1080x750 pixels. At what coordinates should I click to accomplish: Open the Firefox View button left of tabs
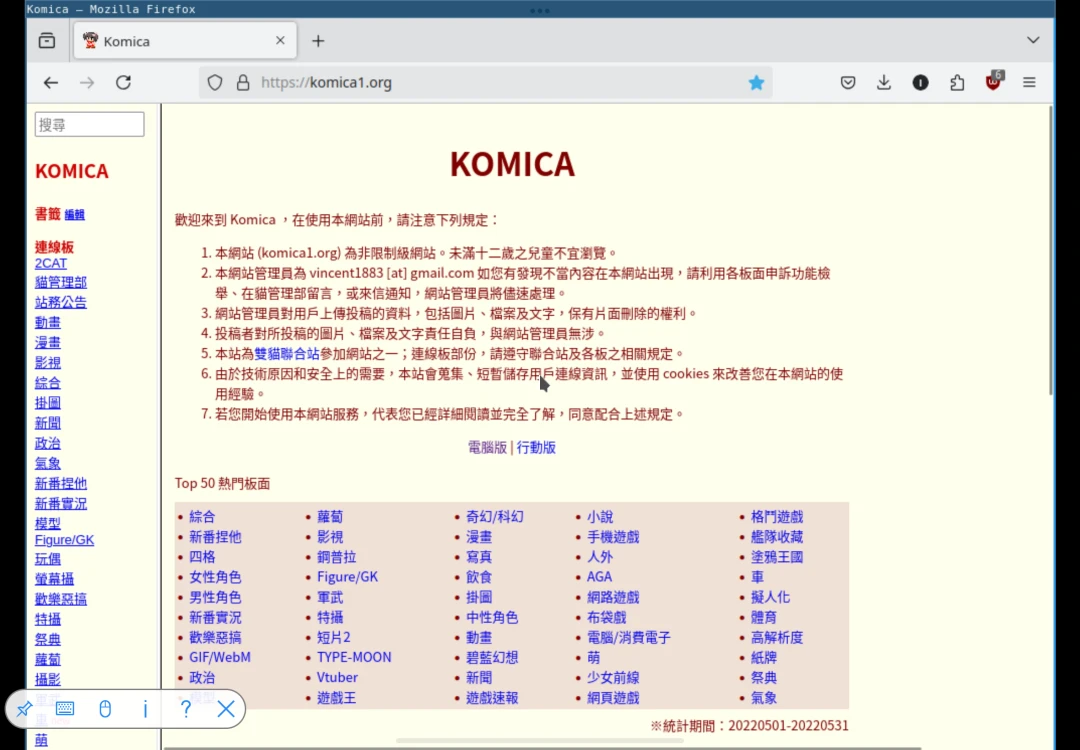tap(47, 41)
